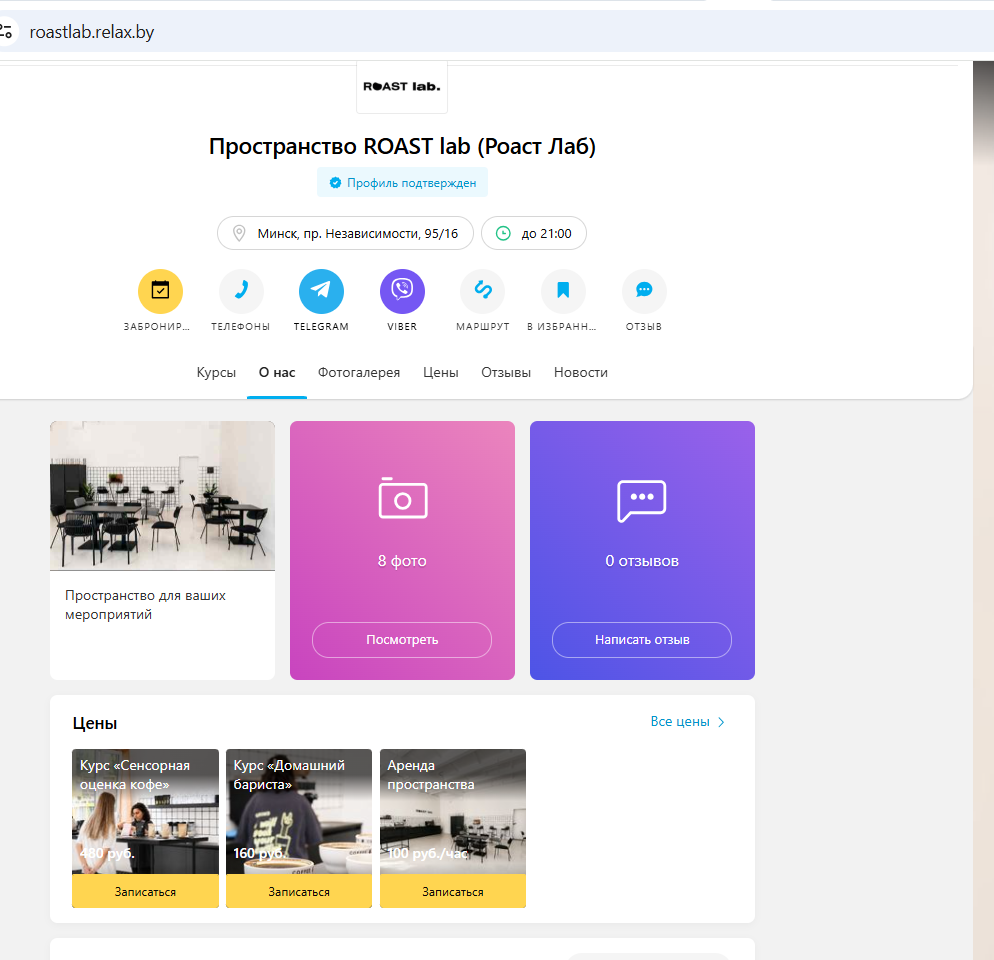Click Записаться under Аренда пространства
The height and width of the screenshot is (960, 994).
point(453,892)
